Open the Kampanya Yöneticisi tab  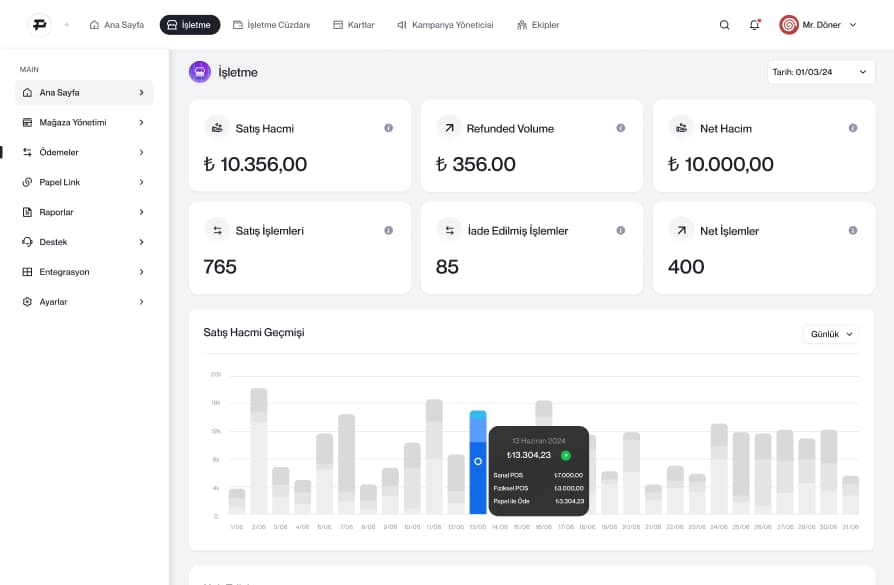[445, 25]
